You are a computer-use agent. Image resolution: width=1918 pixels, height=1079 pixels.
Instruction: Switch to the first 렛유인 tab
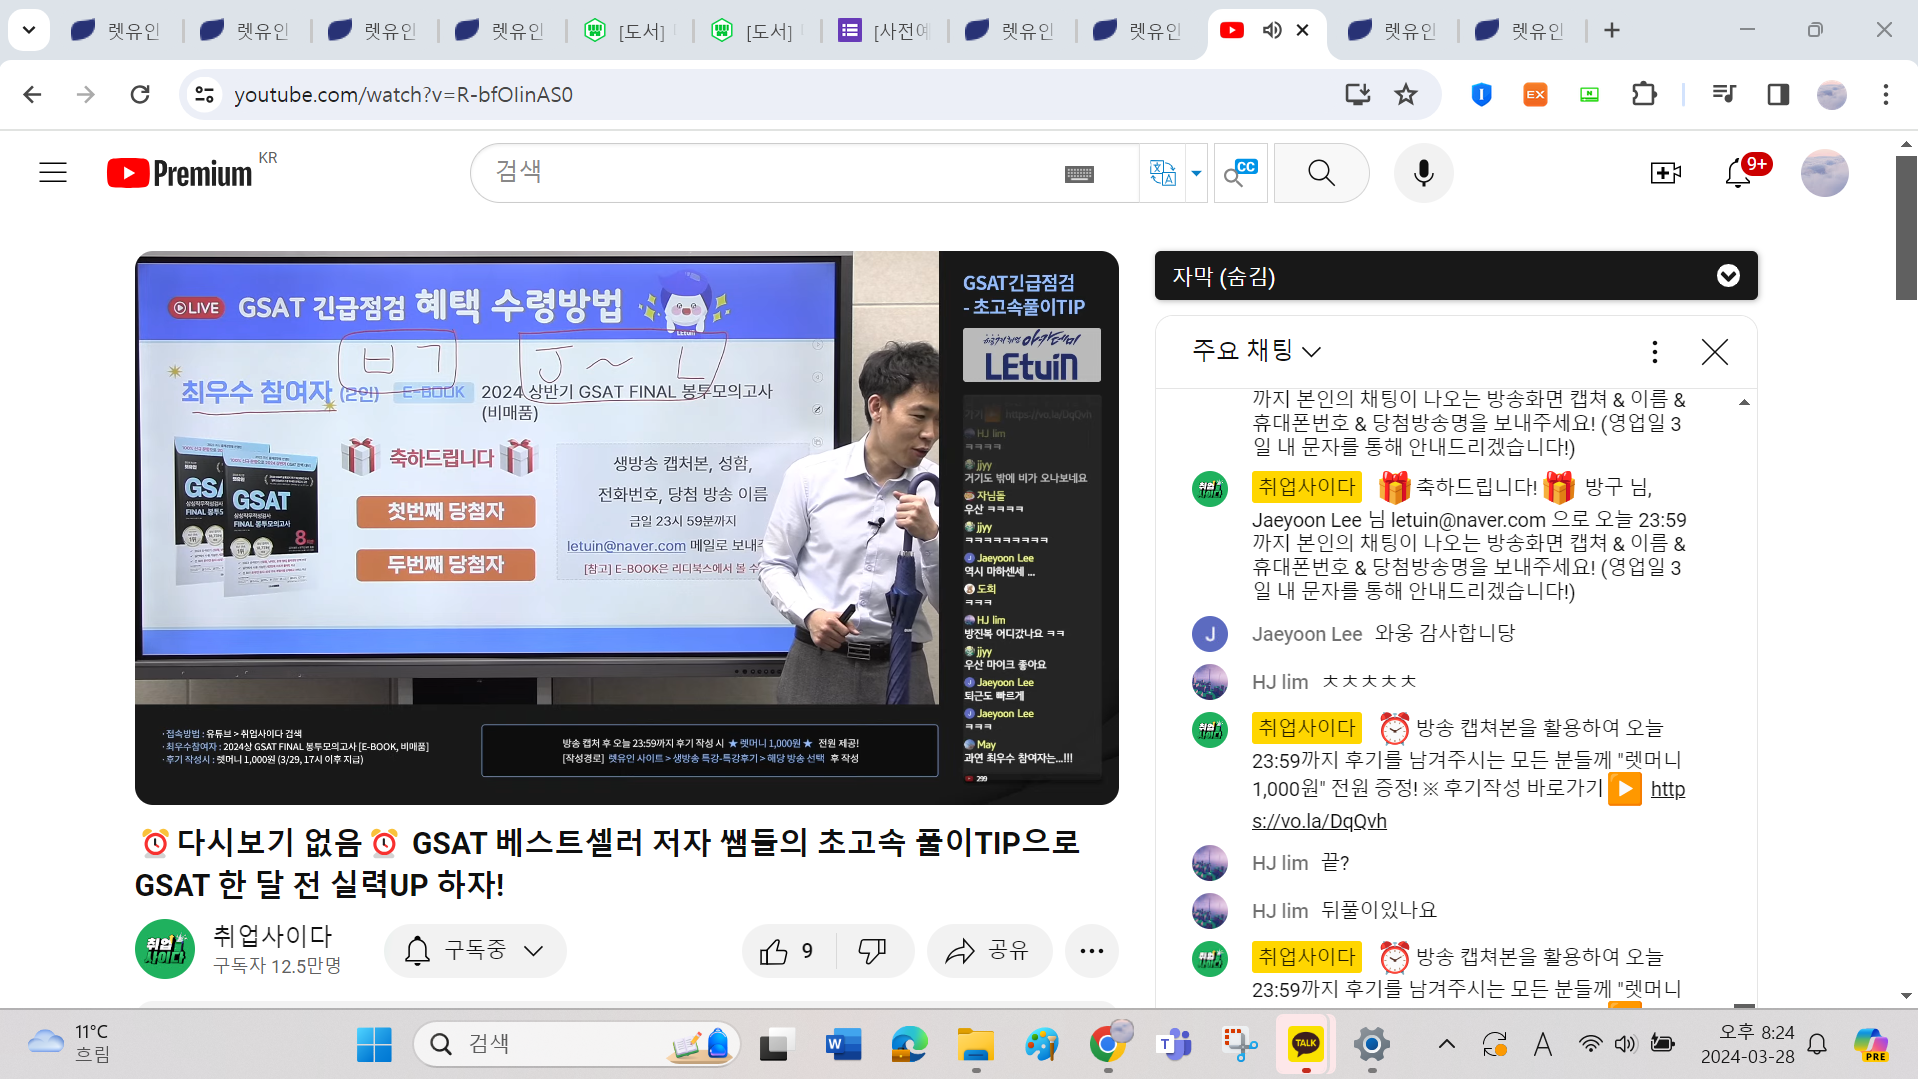(116, 31)
